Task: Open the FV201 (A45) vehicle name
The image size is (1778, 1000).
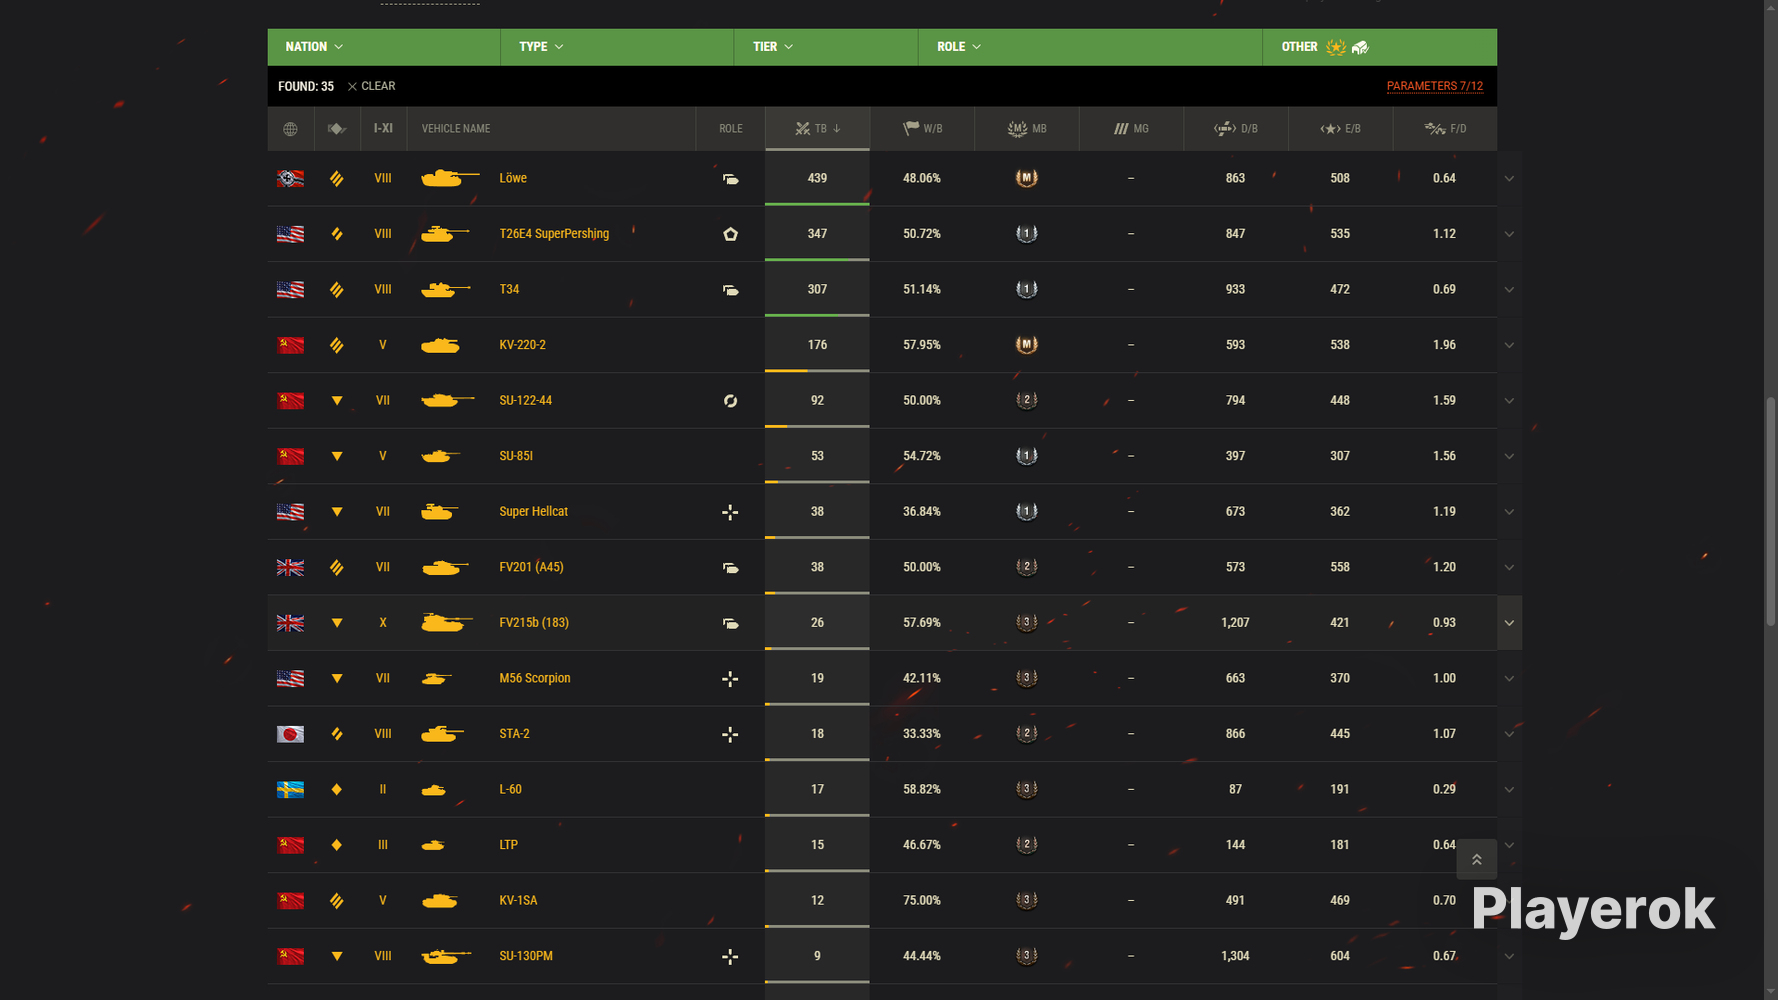Action: click(532, 567)
